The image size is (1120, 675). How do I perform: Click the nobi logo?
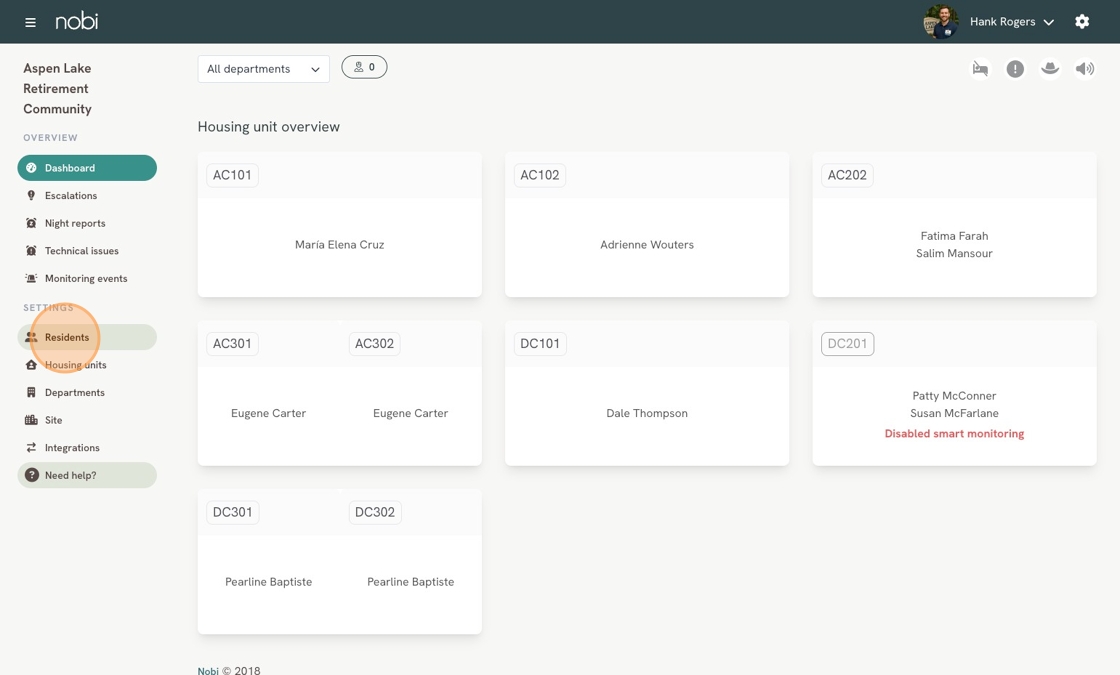pyautogui.click(x=77, y=21)
